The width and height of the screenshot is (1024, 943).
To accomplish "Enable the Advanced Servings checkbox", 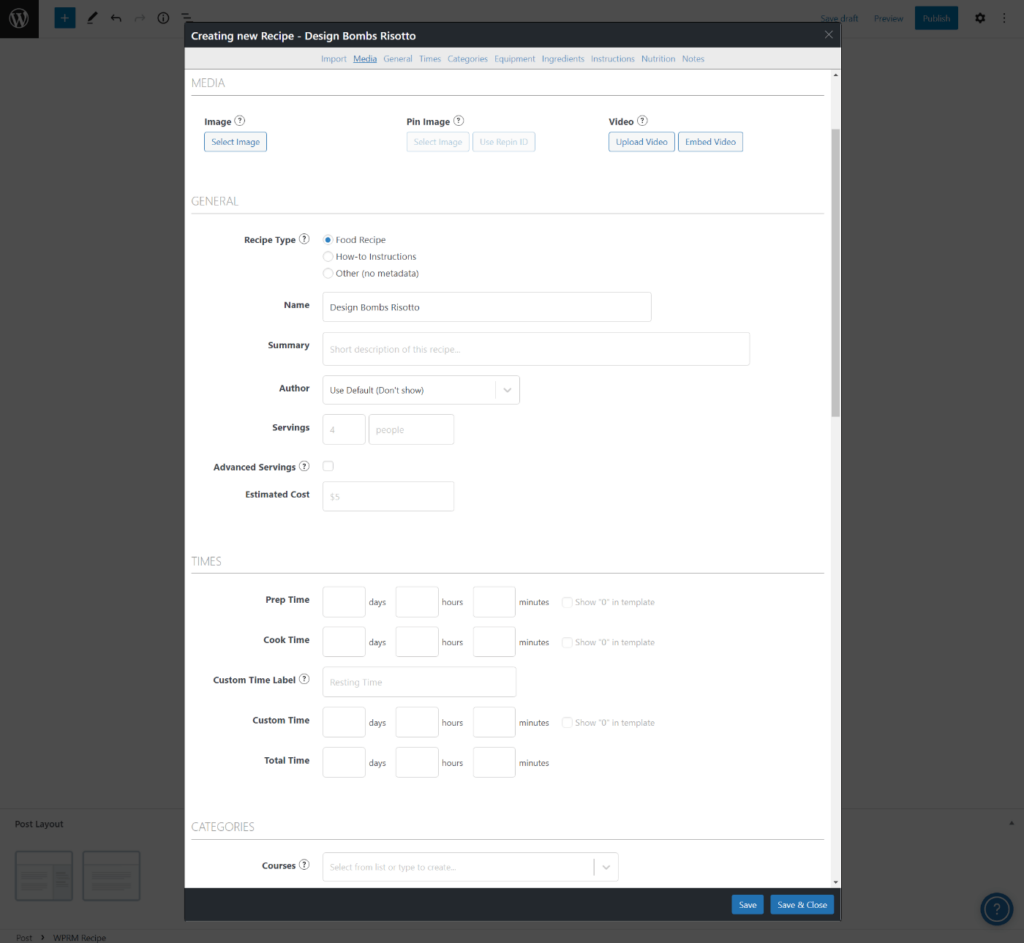I will tap(328, 466).
